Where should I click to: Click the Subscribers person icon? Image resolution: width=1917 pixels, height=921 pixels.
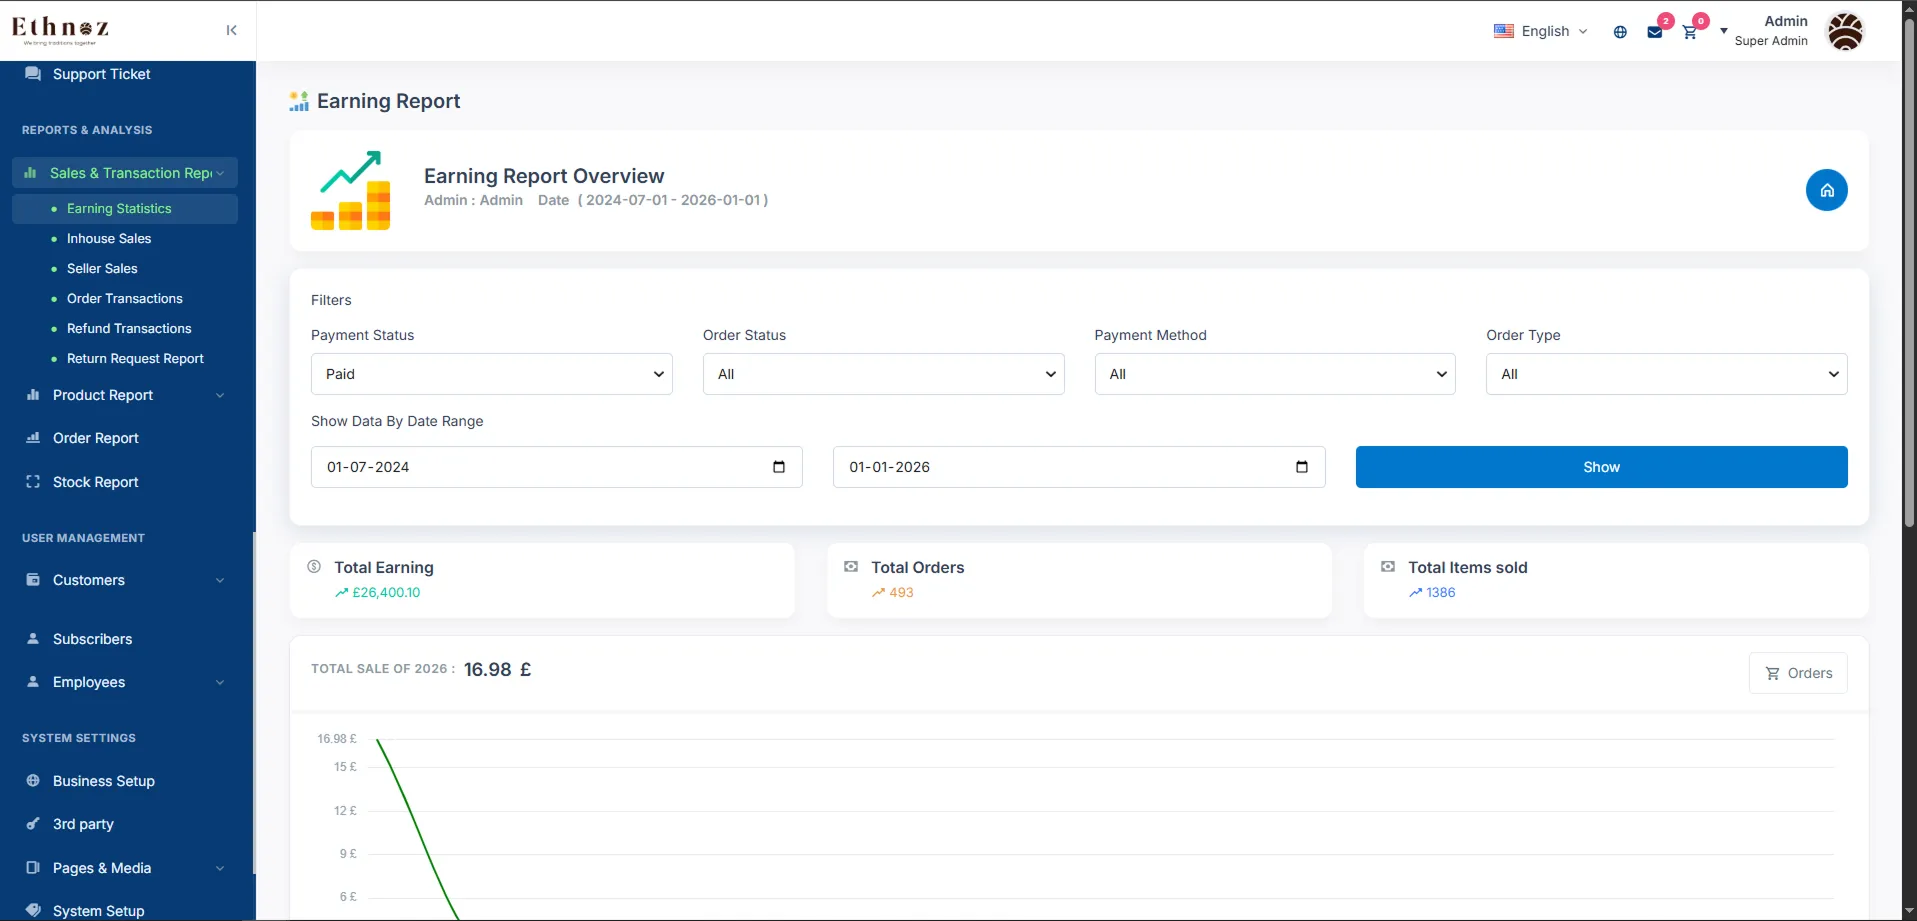click(33, 639)
